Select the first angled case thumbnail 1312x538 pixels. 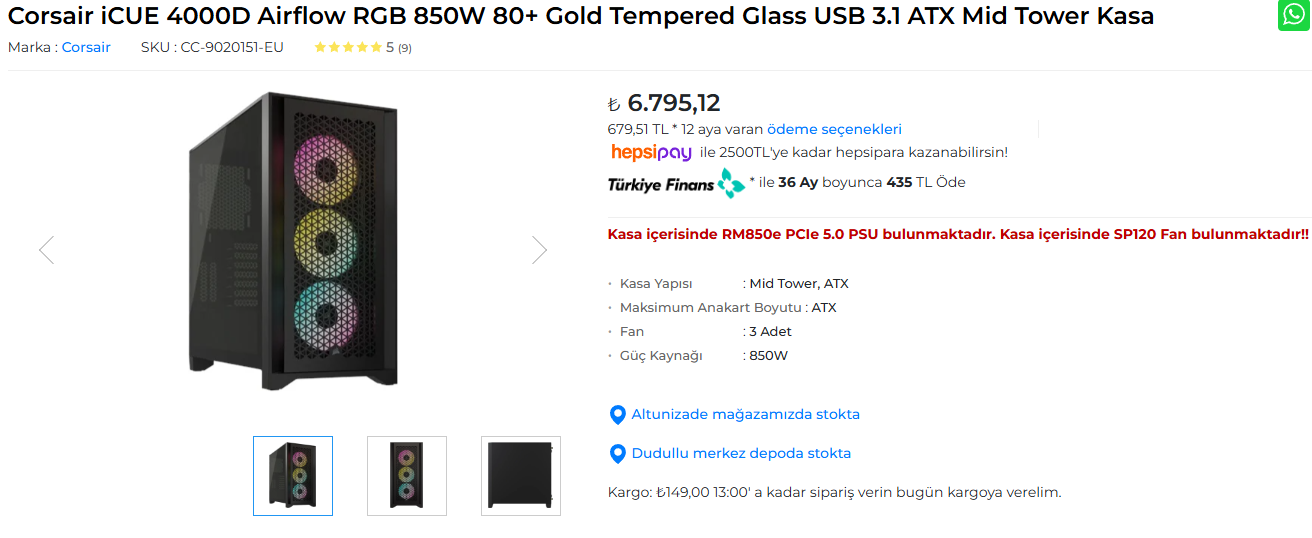(293, 476)
